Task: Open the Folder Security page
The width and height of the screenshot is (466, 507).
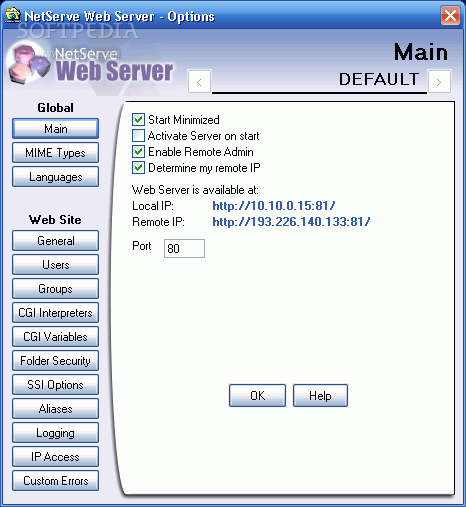Action: point(55,361)
